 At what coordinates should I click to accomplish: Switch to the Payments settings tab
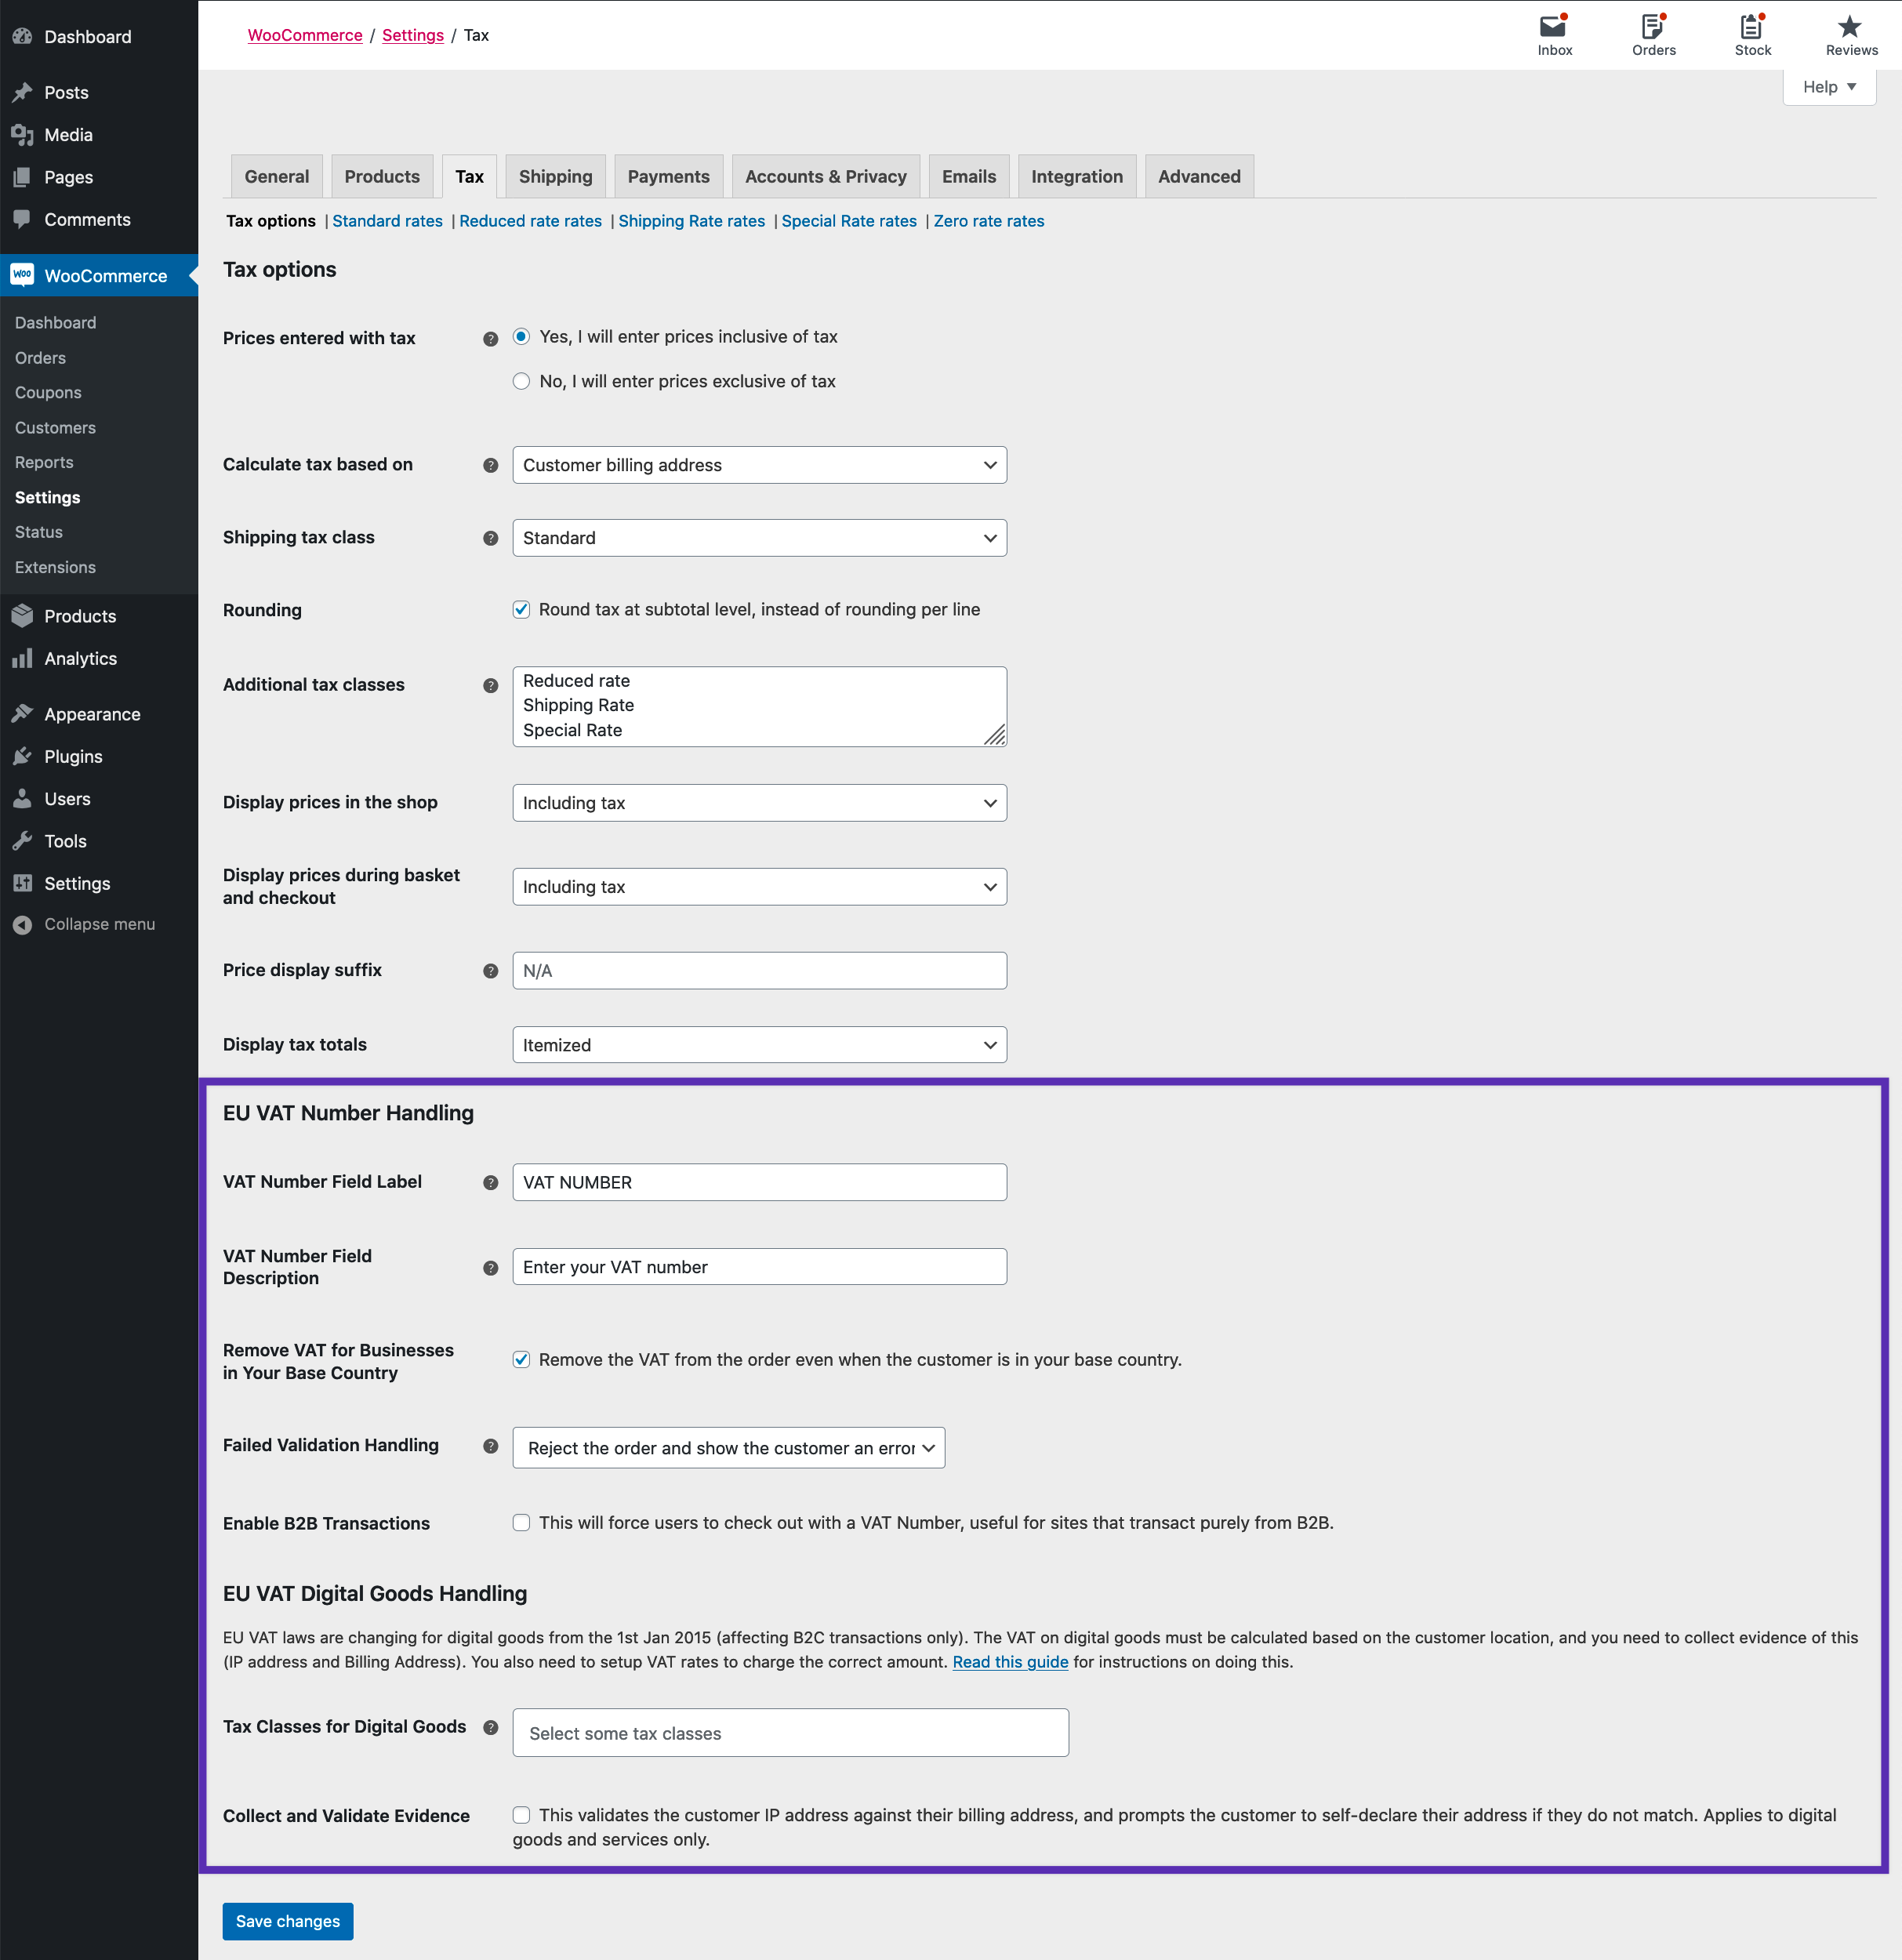tap(666, 175)
